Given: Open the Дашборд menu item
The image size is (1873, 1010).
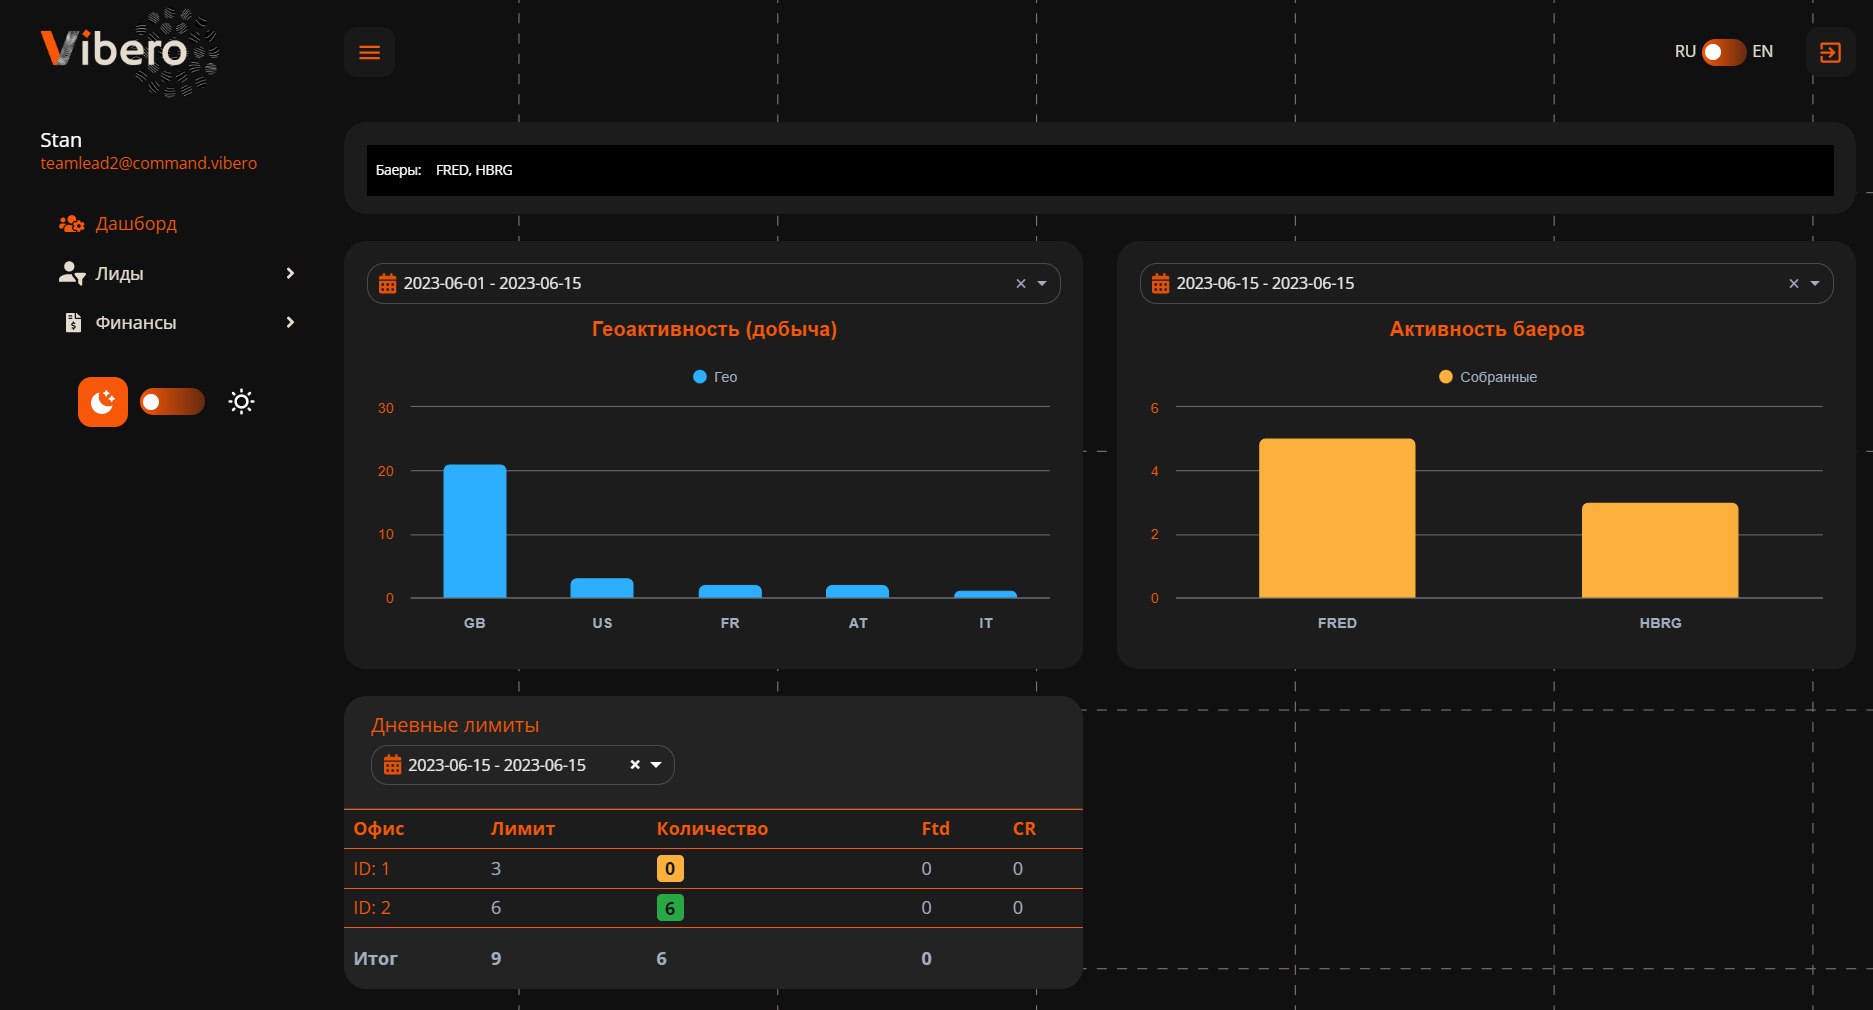Looking at the screenshot, I should [x=136, y=224].
